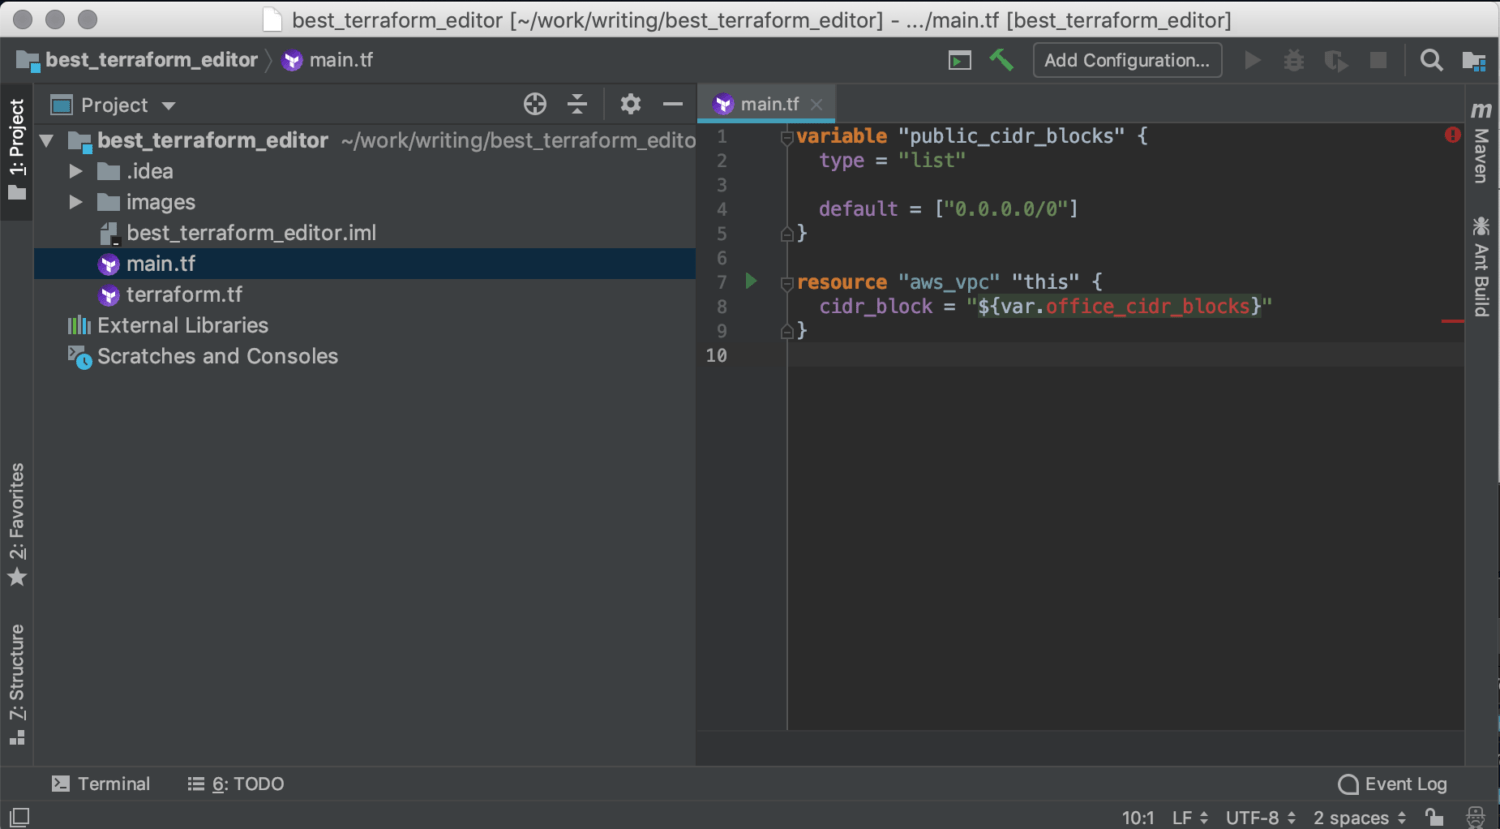Viewport: 1500px width, 829px height.
Task: Click the Run with Coverage icon
Action: tap(1336, 61)
